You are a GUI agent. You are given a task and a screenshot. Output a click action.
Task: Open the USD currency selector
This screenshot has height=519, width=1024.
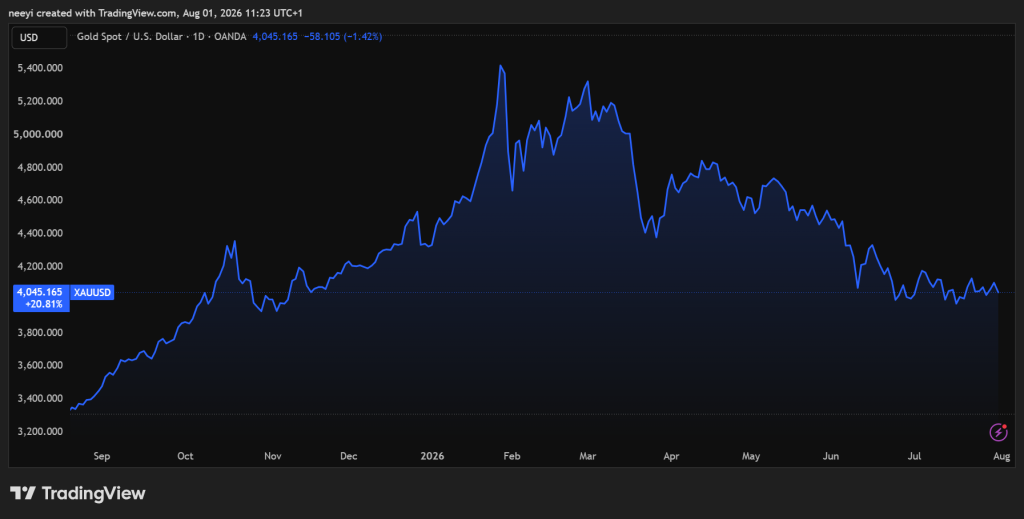click(39, 38)
